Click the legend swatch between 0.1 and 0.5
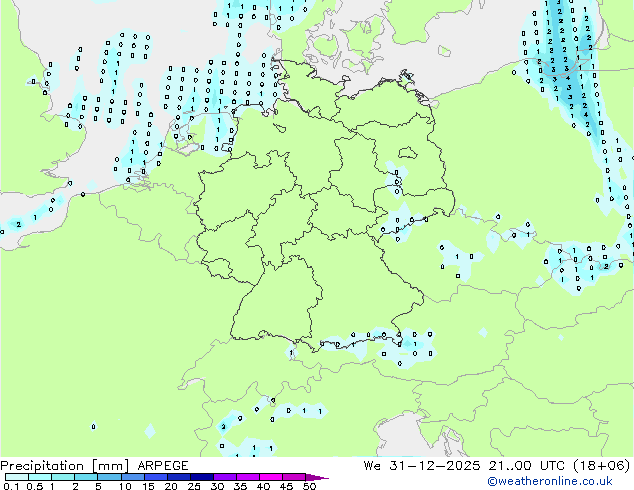Image resolution: width=634 pixels, height=490 pixels. (x=17, y=477)
